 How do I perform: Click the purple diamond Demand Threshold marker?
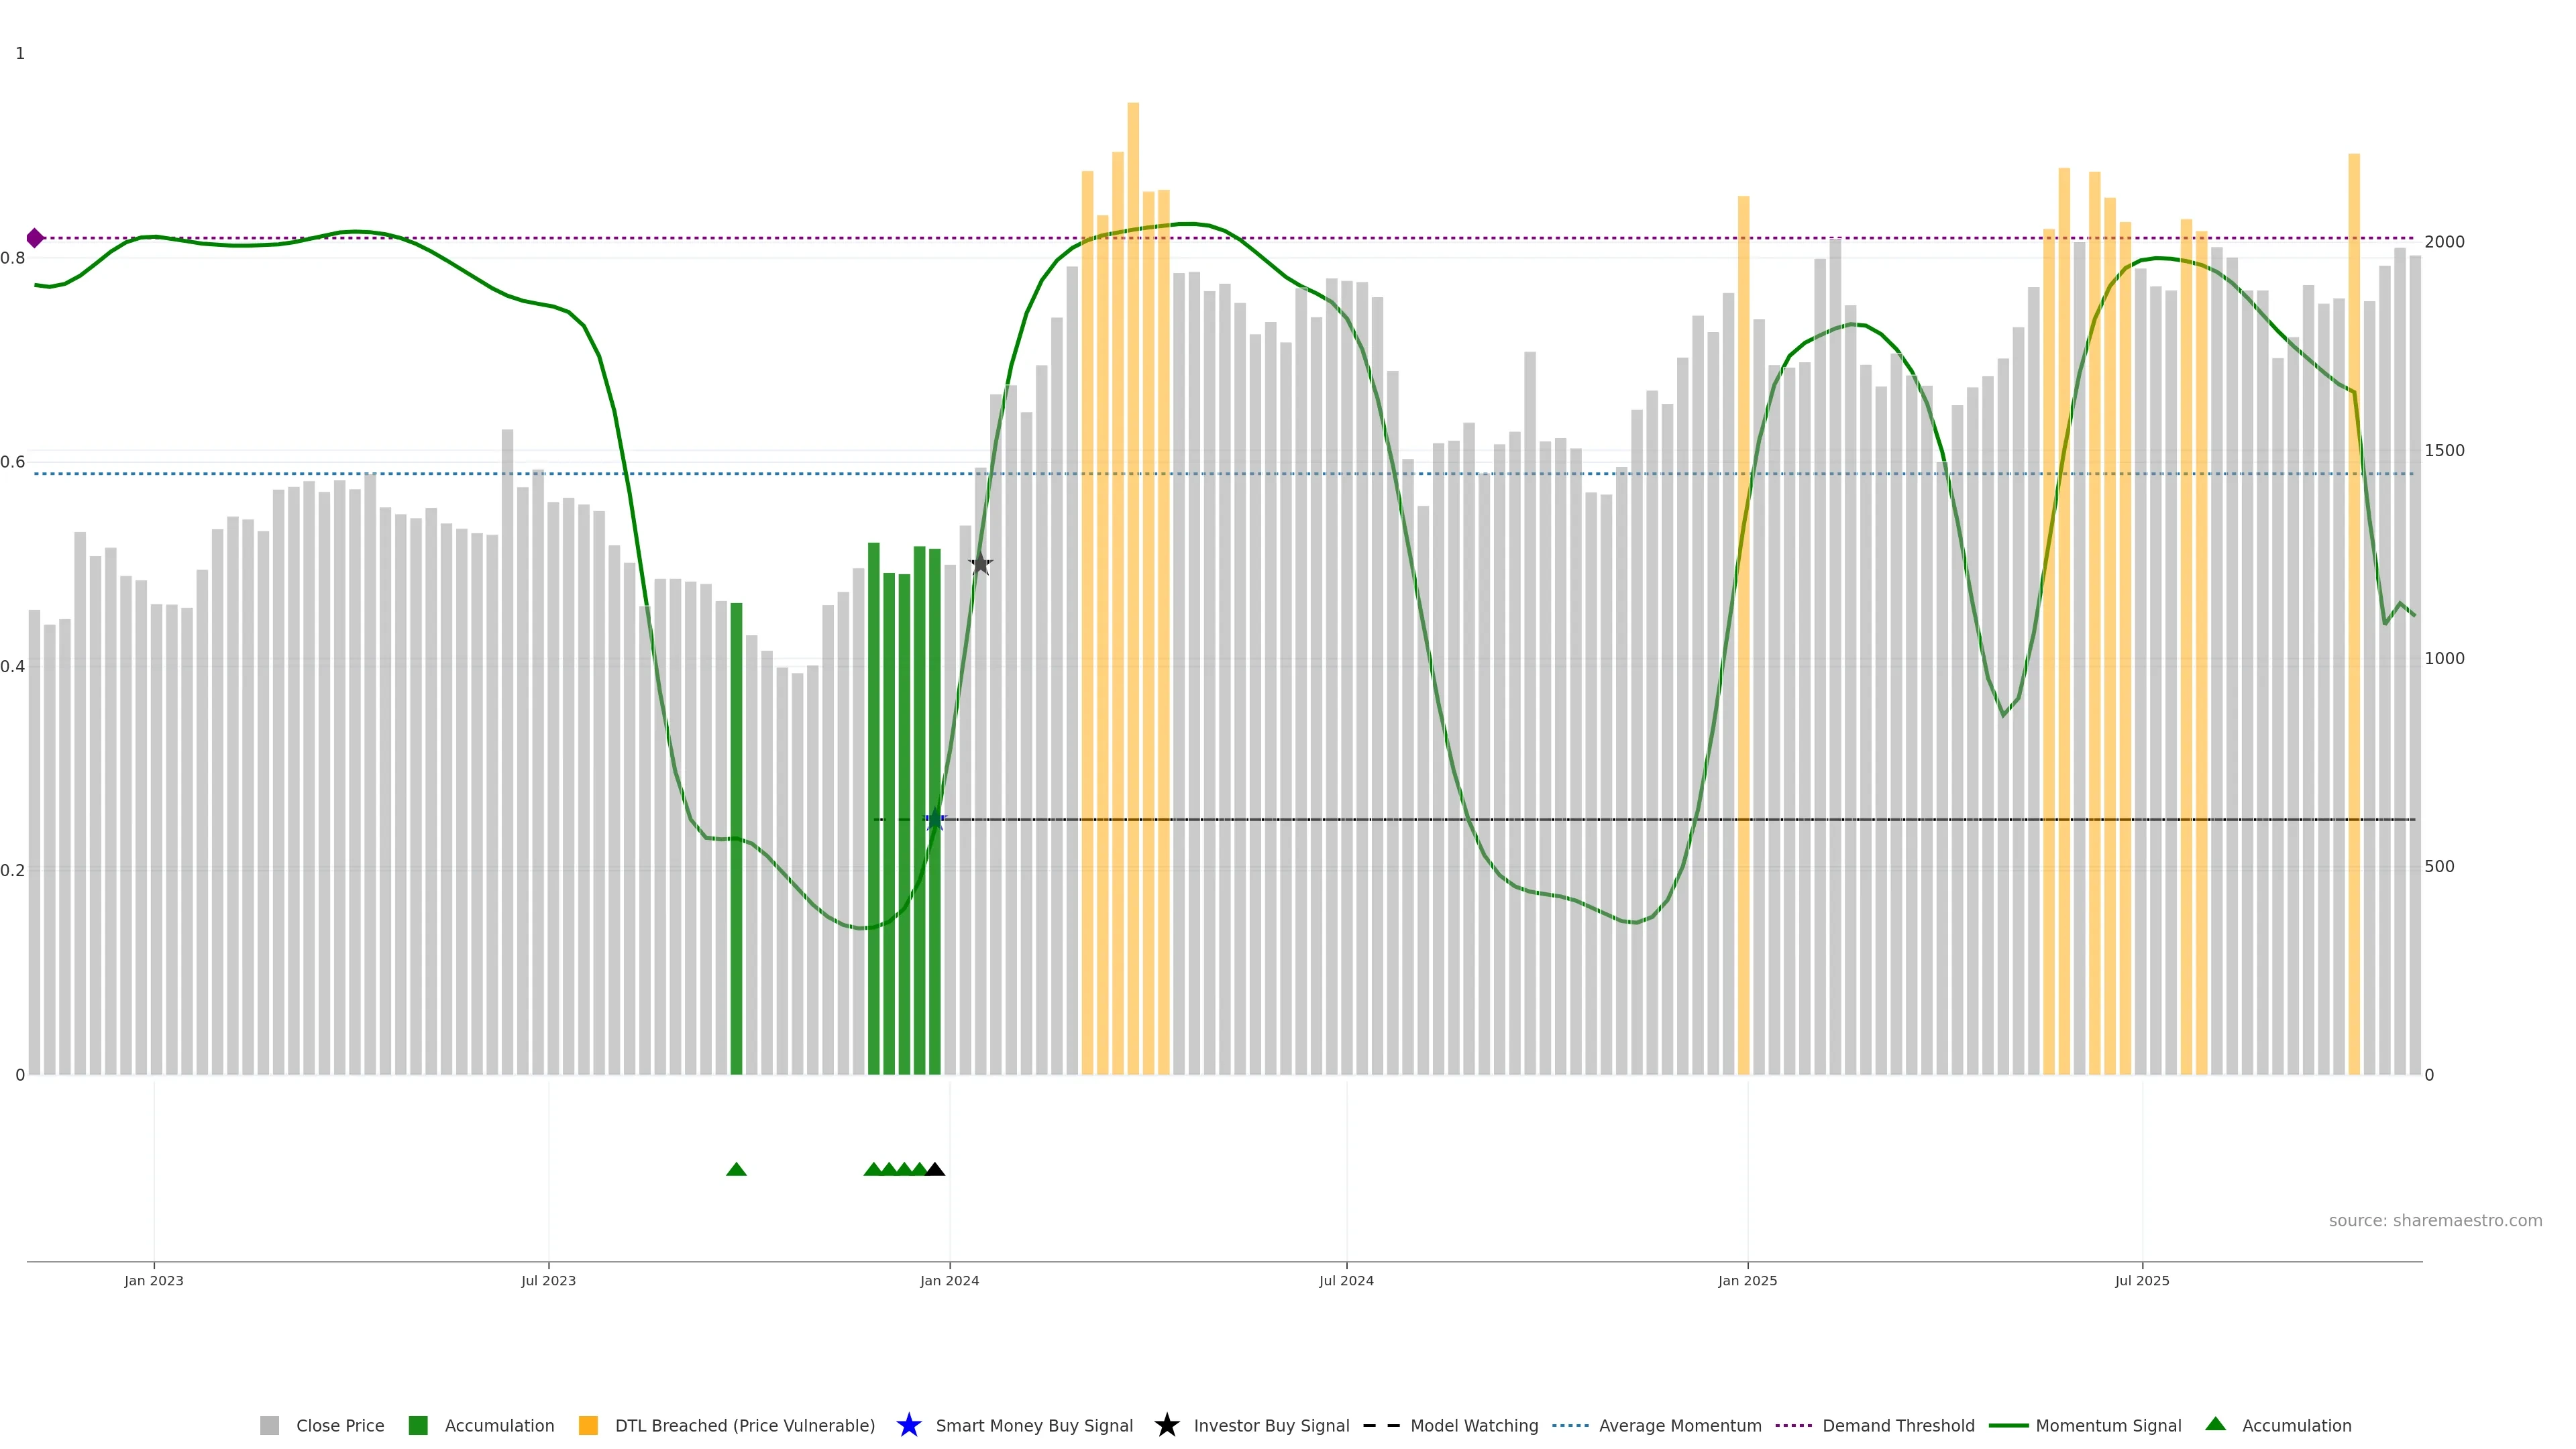coord(35,238)
